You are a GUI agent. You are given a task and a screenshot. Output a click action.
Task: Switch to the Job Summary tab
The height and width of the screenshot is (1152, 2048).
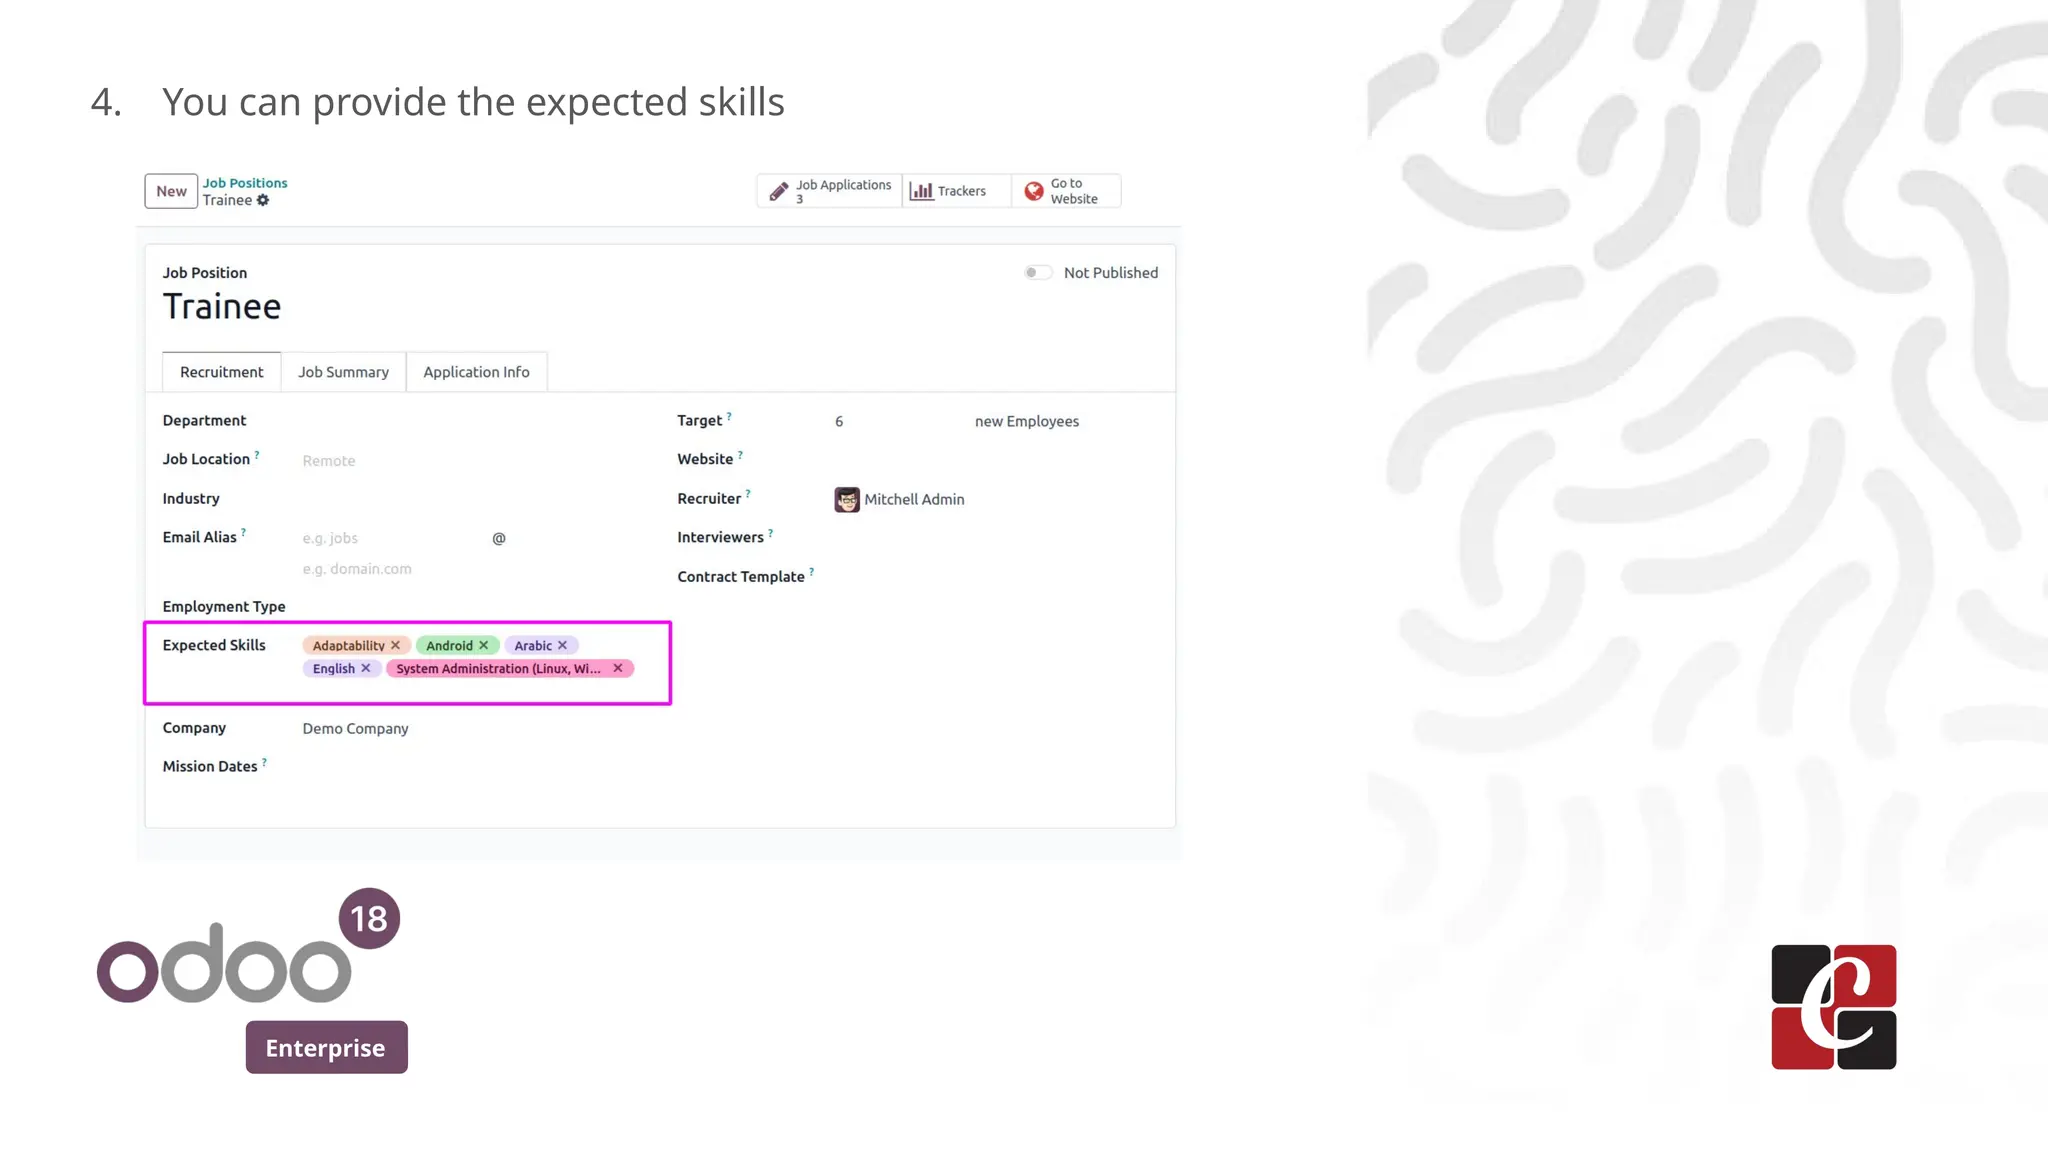coord(343,372)
